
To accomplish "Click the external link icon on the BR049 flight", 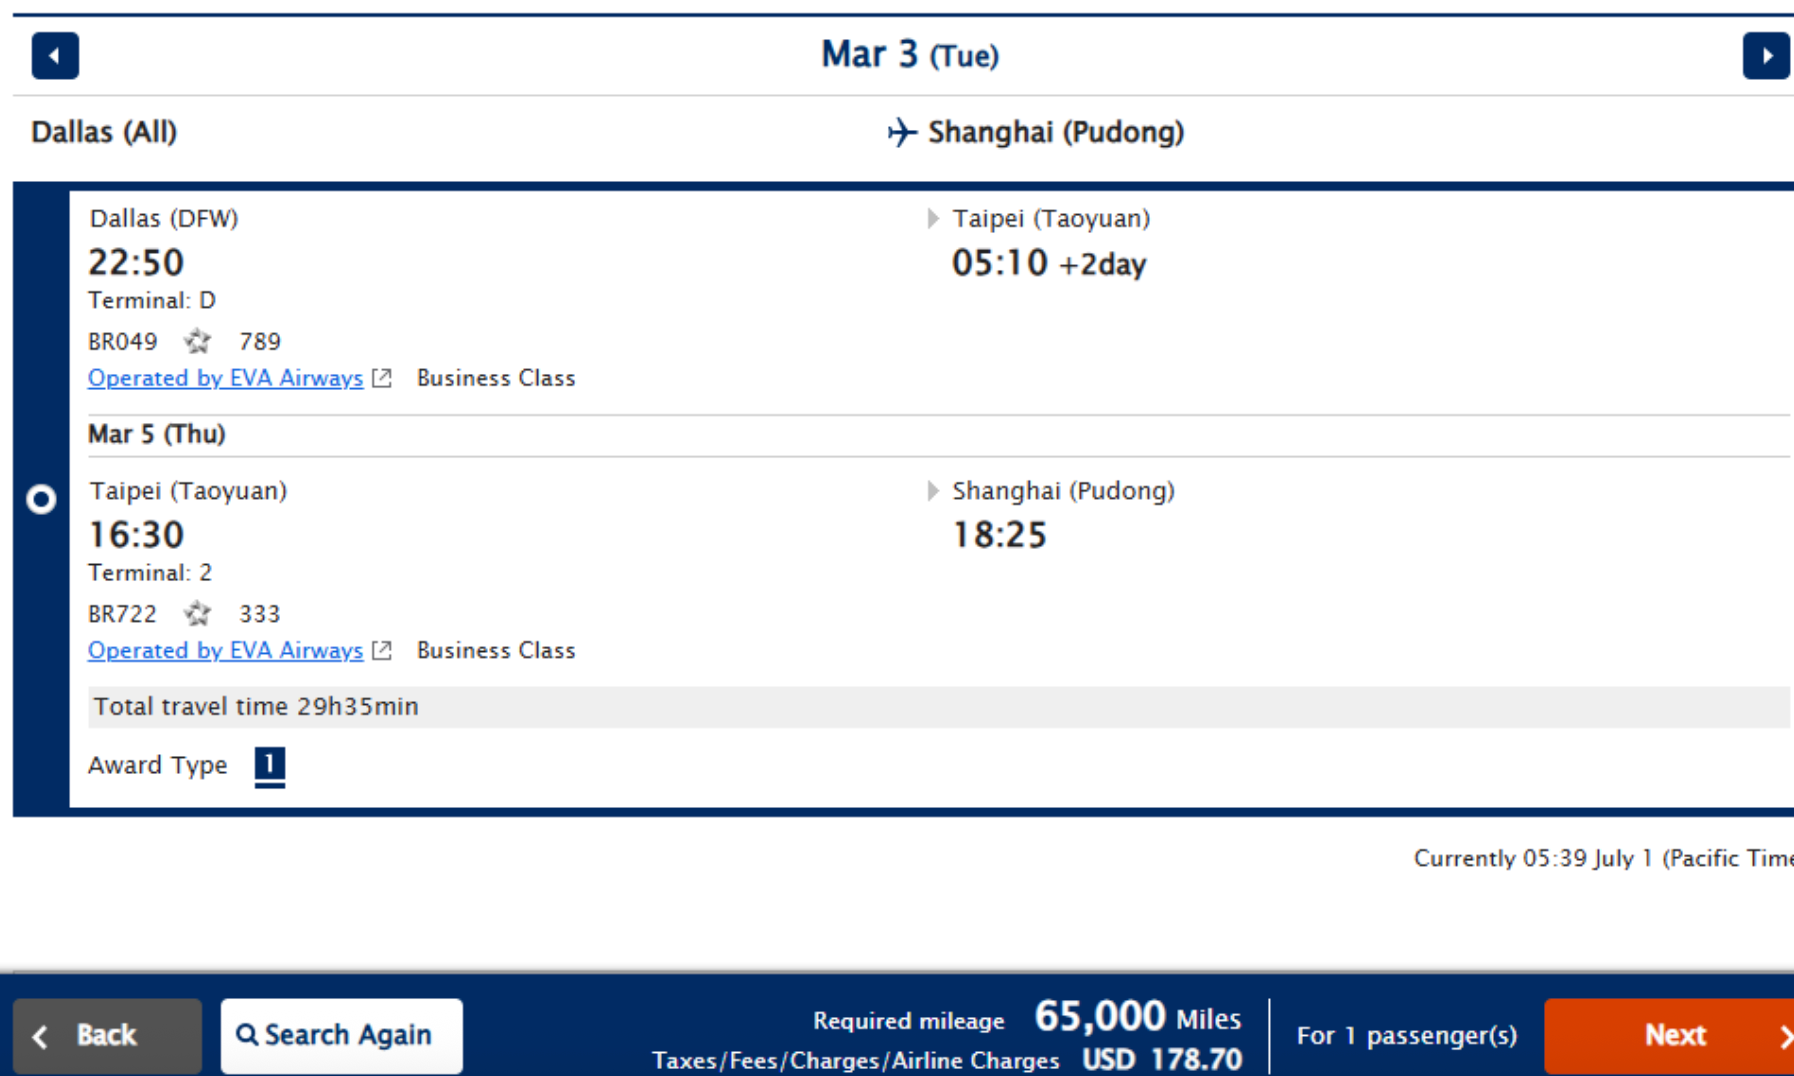I will 381,378.
